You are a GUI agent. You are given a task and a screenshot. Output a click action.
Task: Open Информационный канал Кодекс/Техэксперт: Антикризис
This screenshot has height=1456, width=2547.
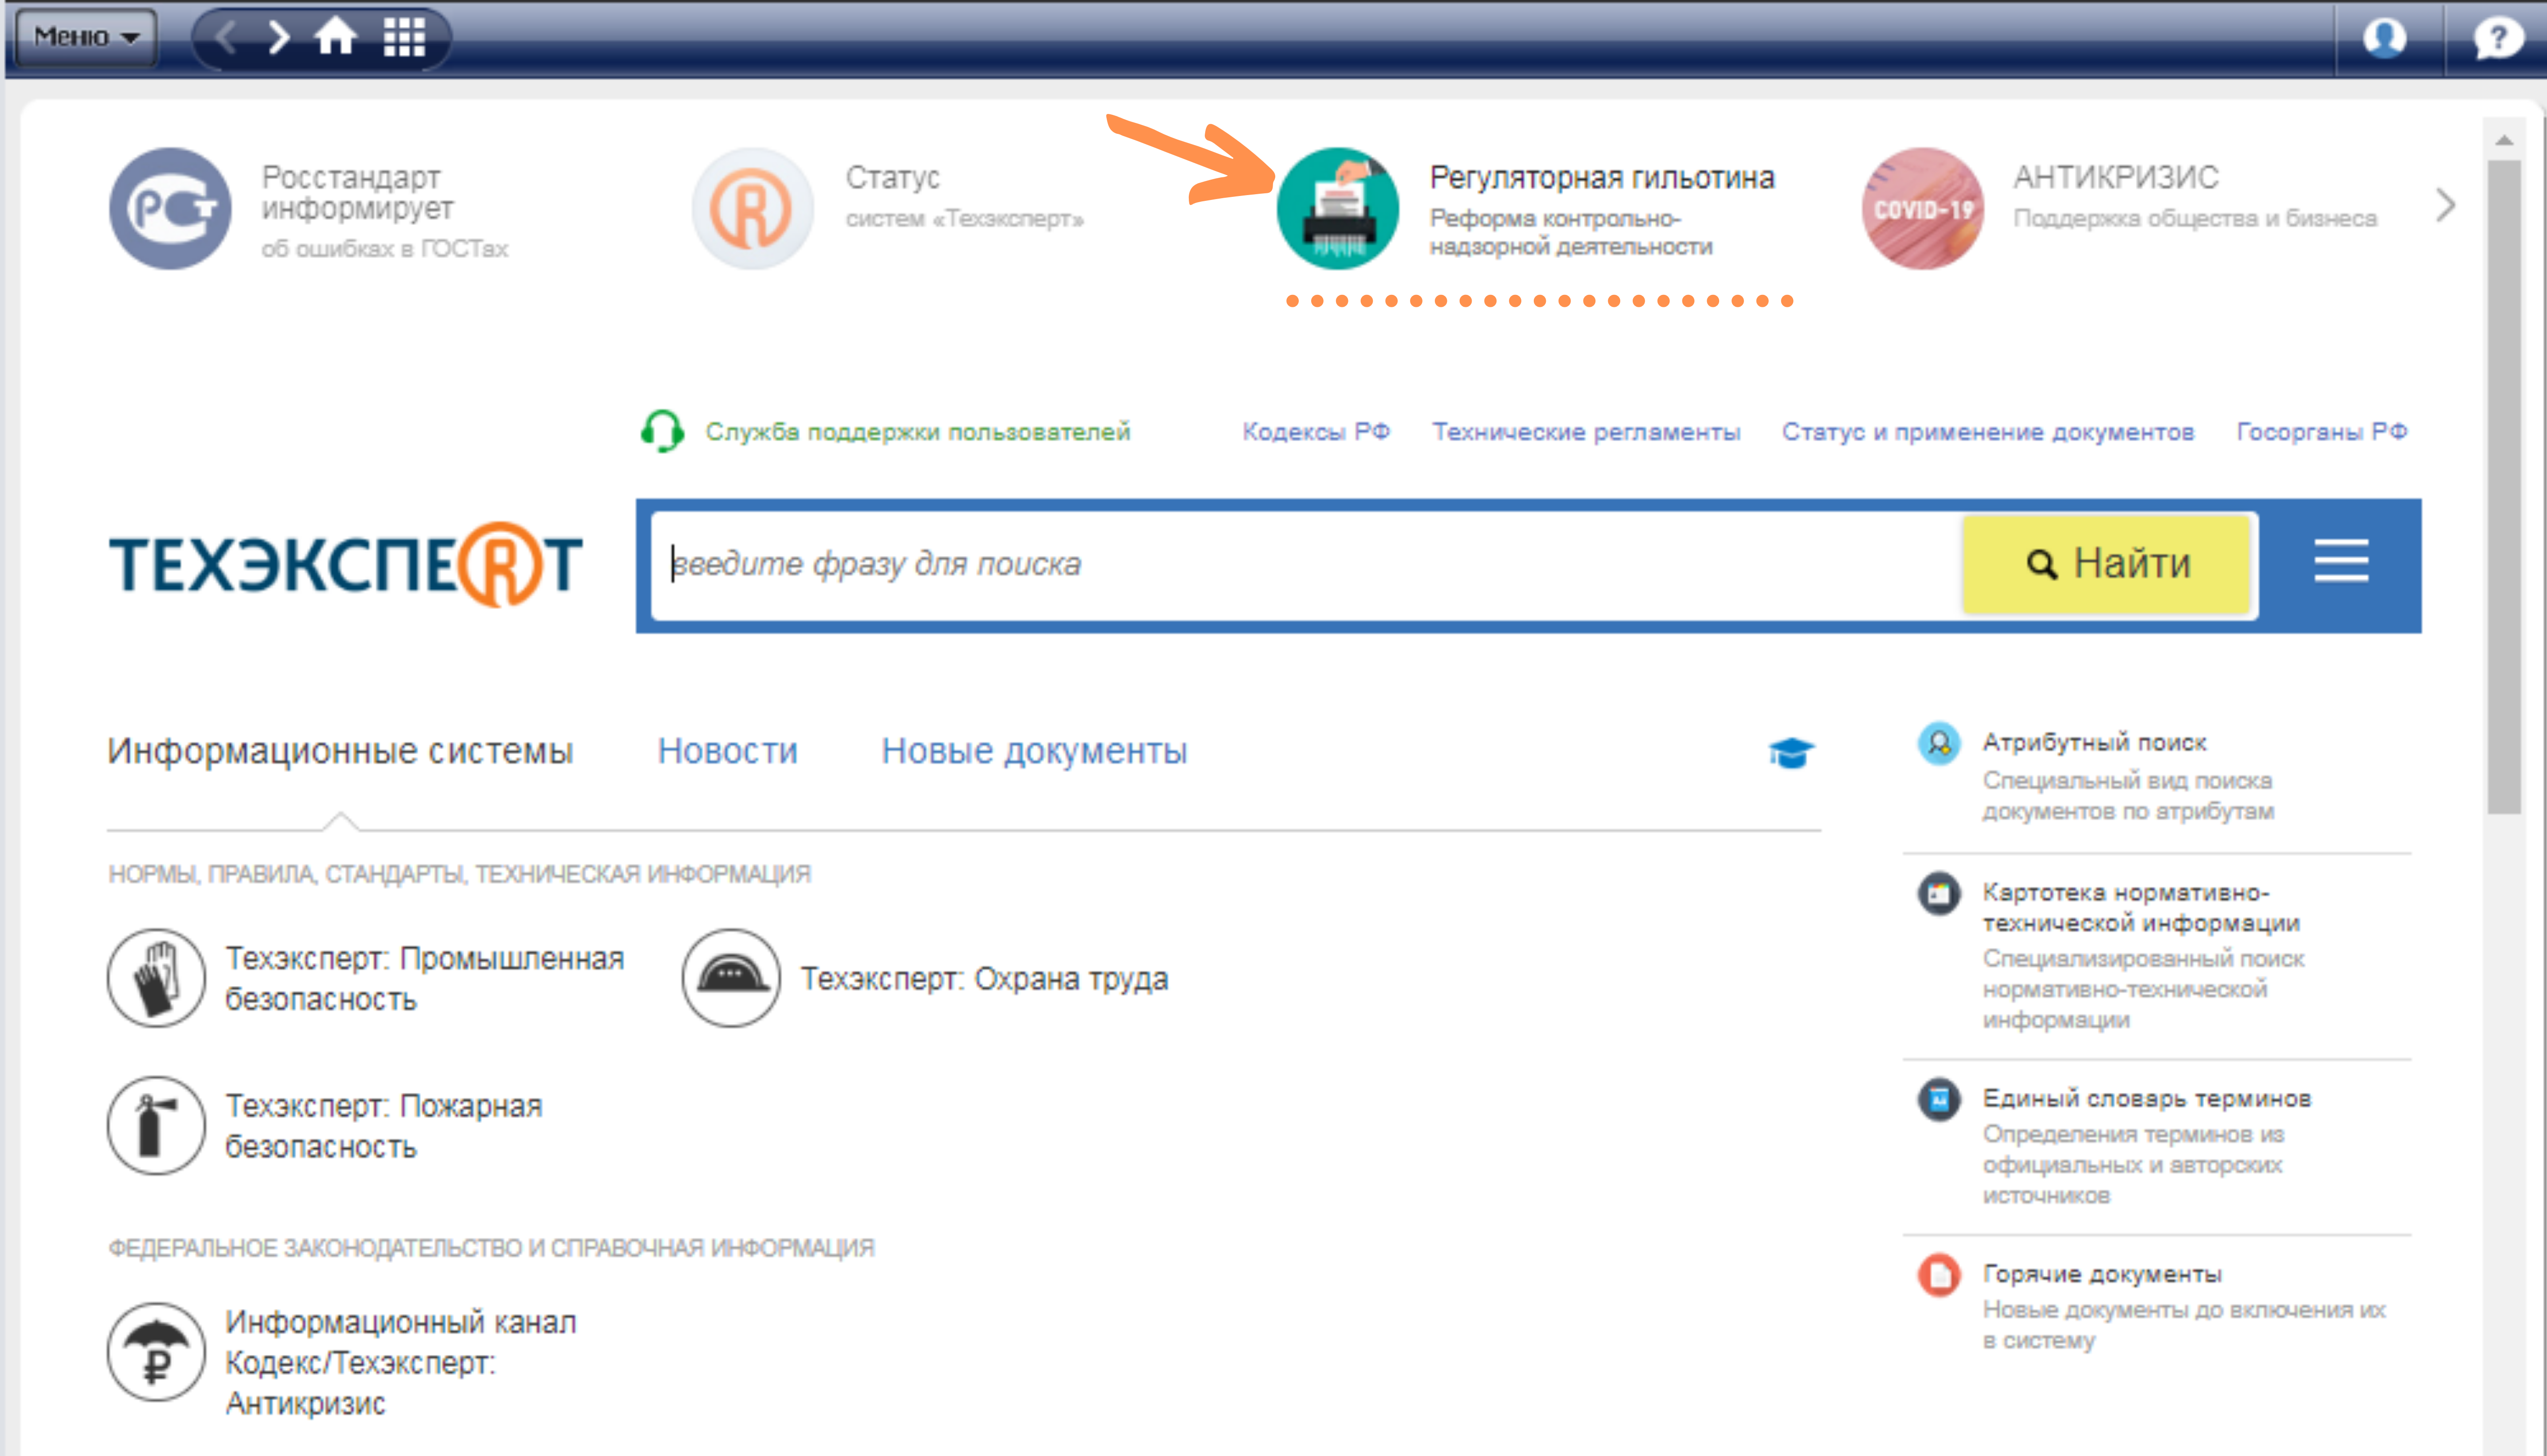point(401,1362)
